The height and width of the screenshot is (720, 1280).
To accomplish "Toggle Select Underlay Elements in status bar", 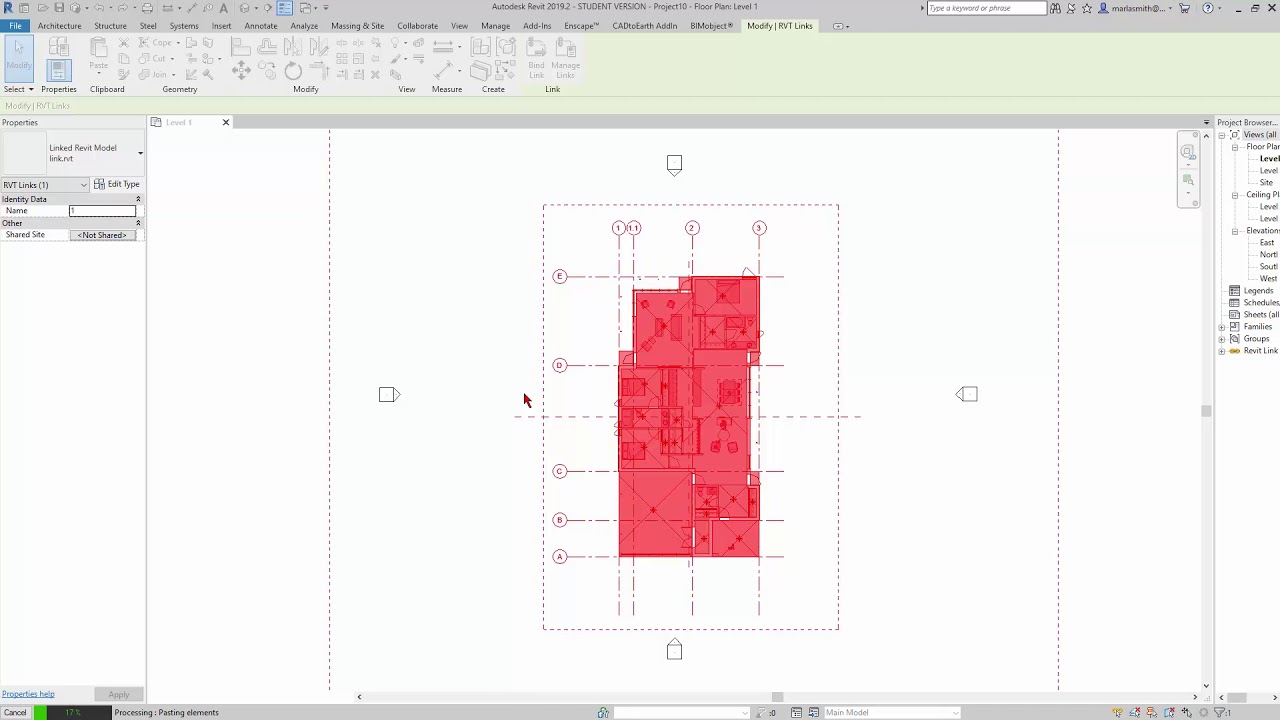I will click(1135, 713).
